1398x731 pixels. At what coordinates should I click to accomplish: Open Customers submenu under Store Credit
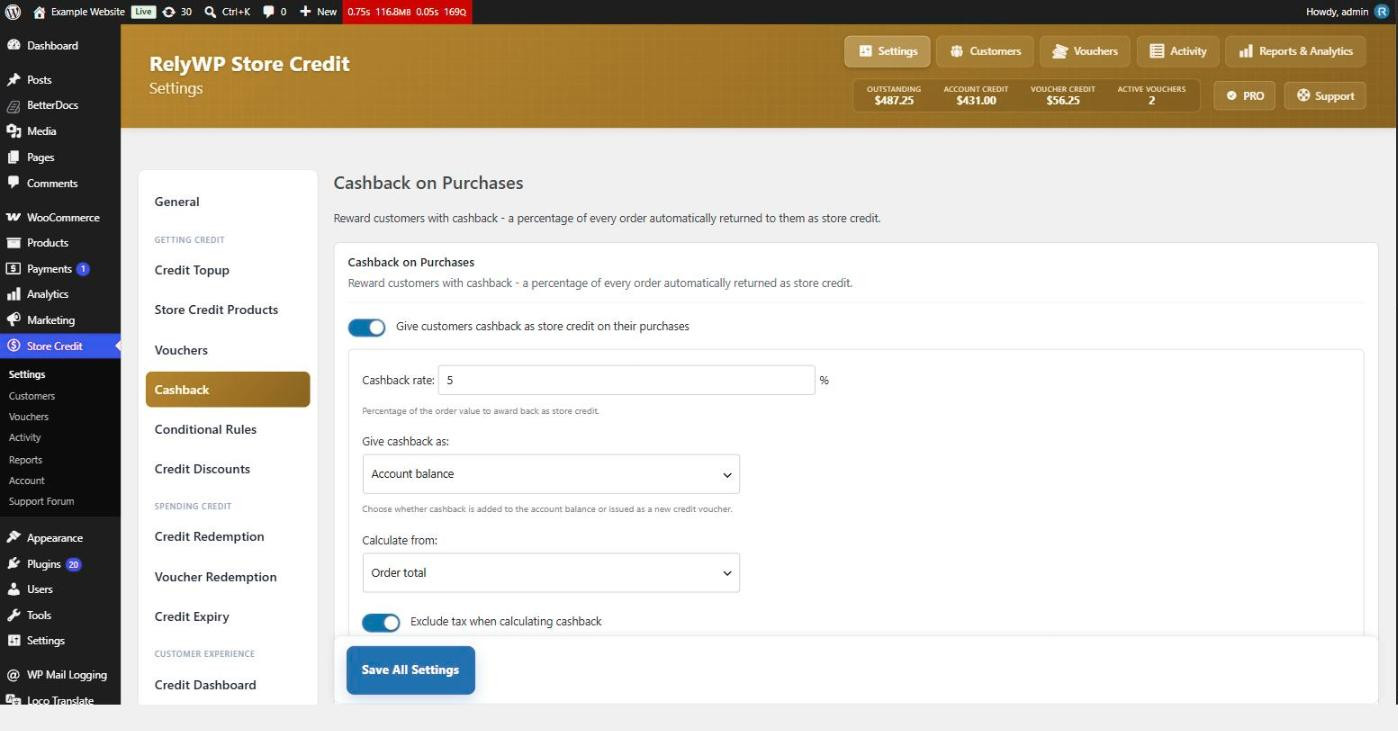tap(32, 396)
